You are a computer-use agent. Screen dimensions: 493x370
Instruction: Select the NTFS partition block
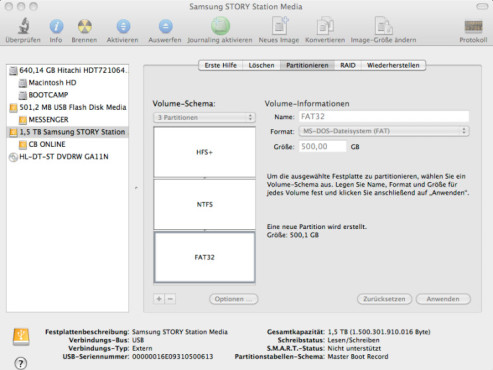204,204
